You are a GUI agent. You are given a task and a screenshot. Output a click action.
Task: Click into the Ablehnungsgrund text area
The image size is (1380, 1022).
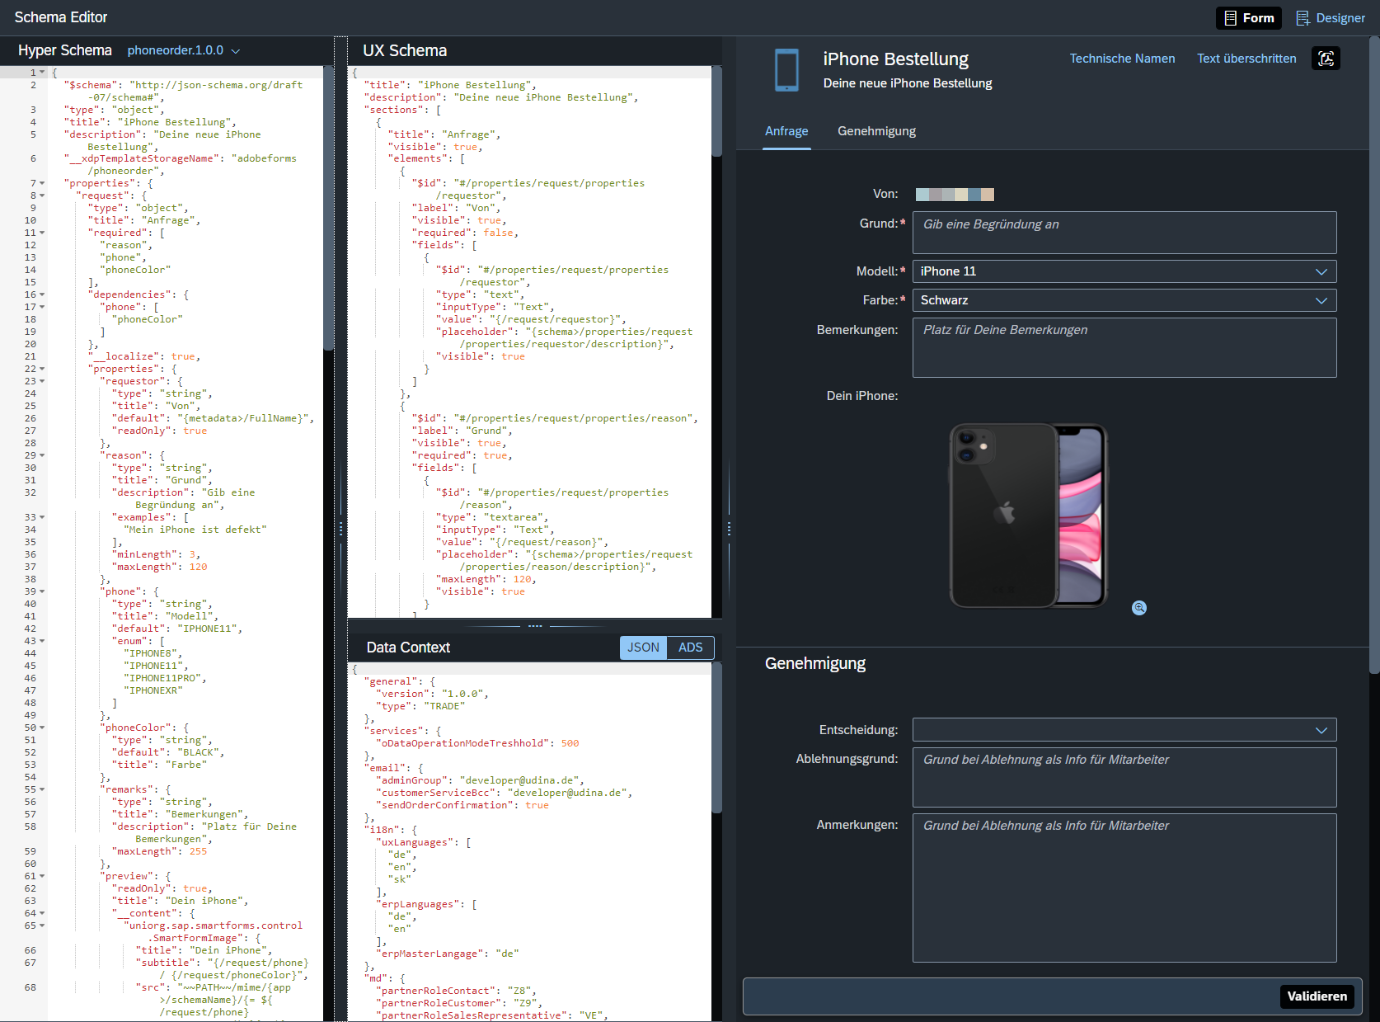pyautogui.click(x=1124, y=777)
